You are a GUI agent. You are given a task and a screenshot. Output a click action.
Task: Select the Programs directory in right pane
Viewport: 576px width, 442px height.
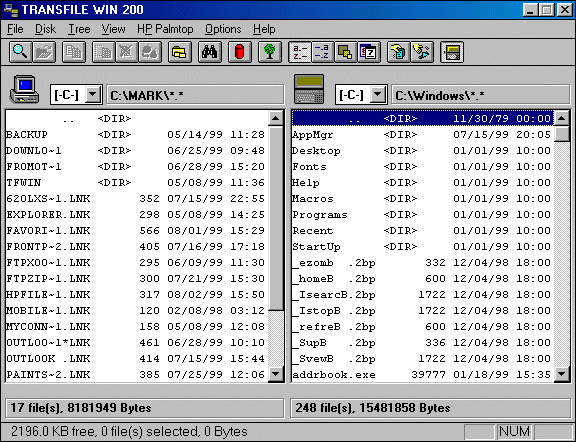(x=423, y=215)
